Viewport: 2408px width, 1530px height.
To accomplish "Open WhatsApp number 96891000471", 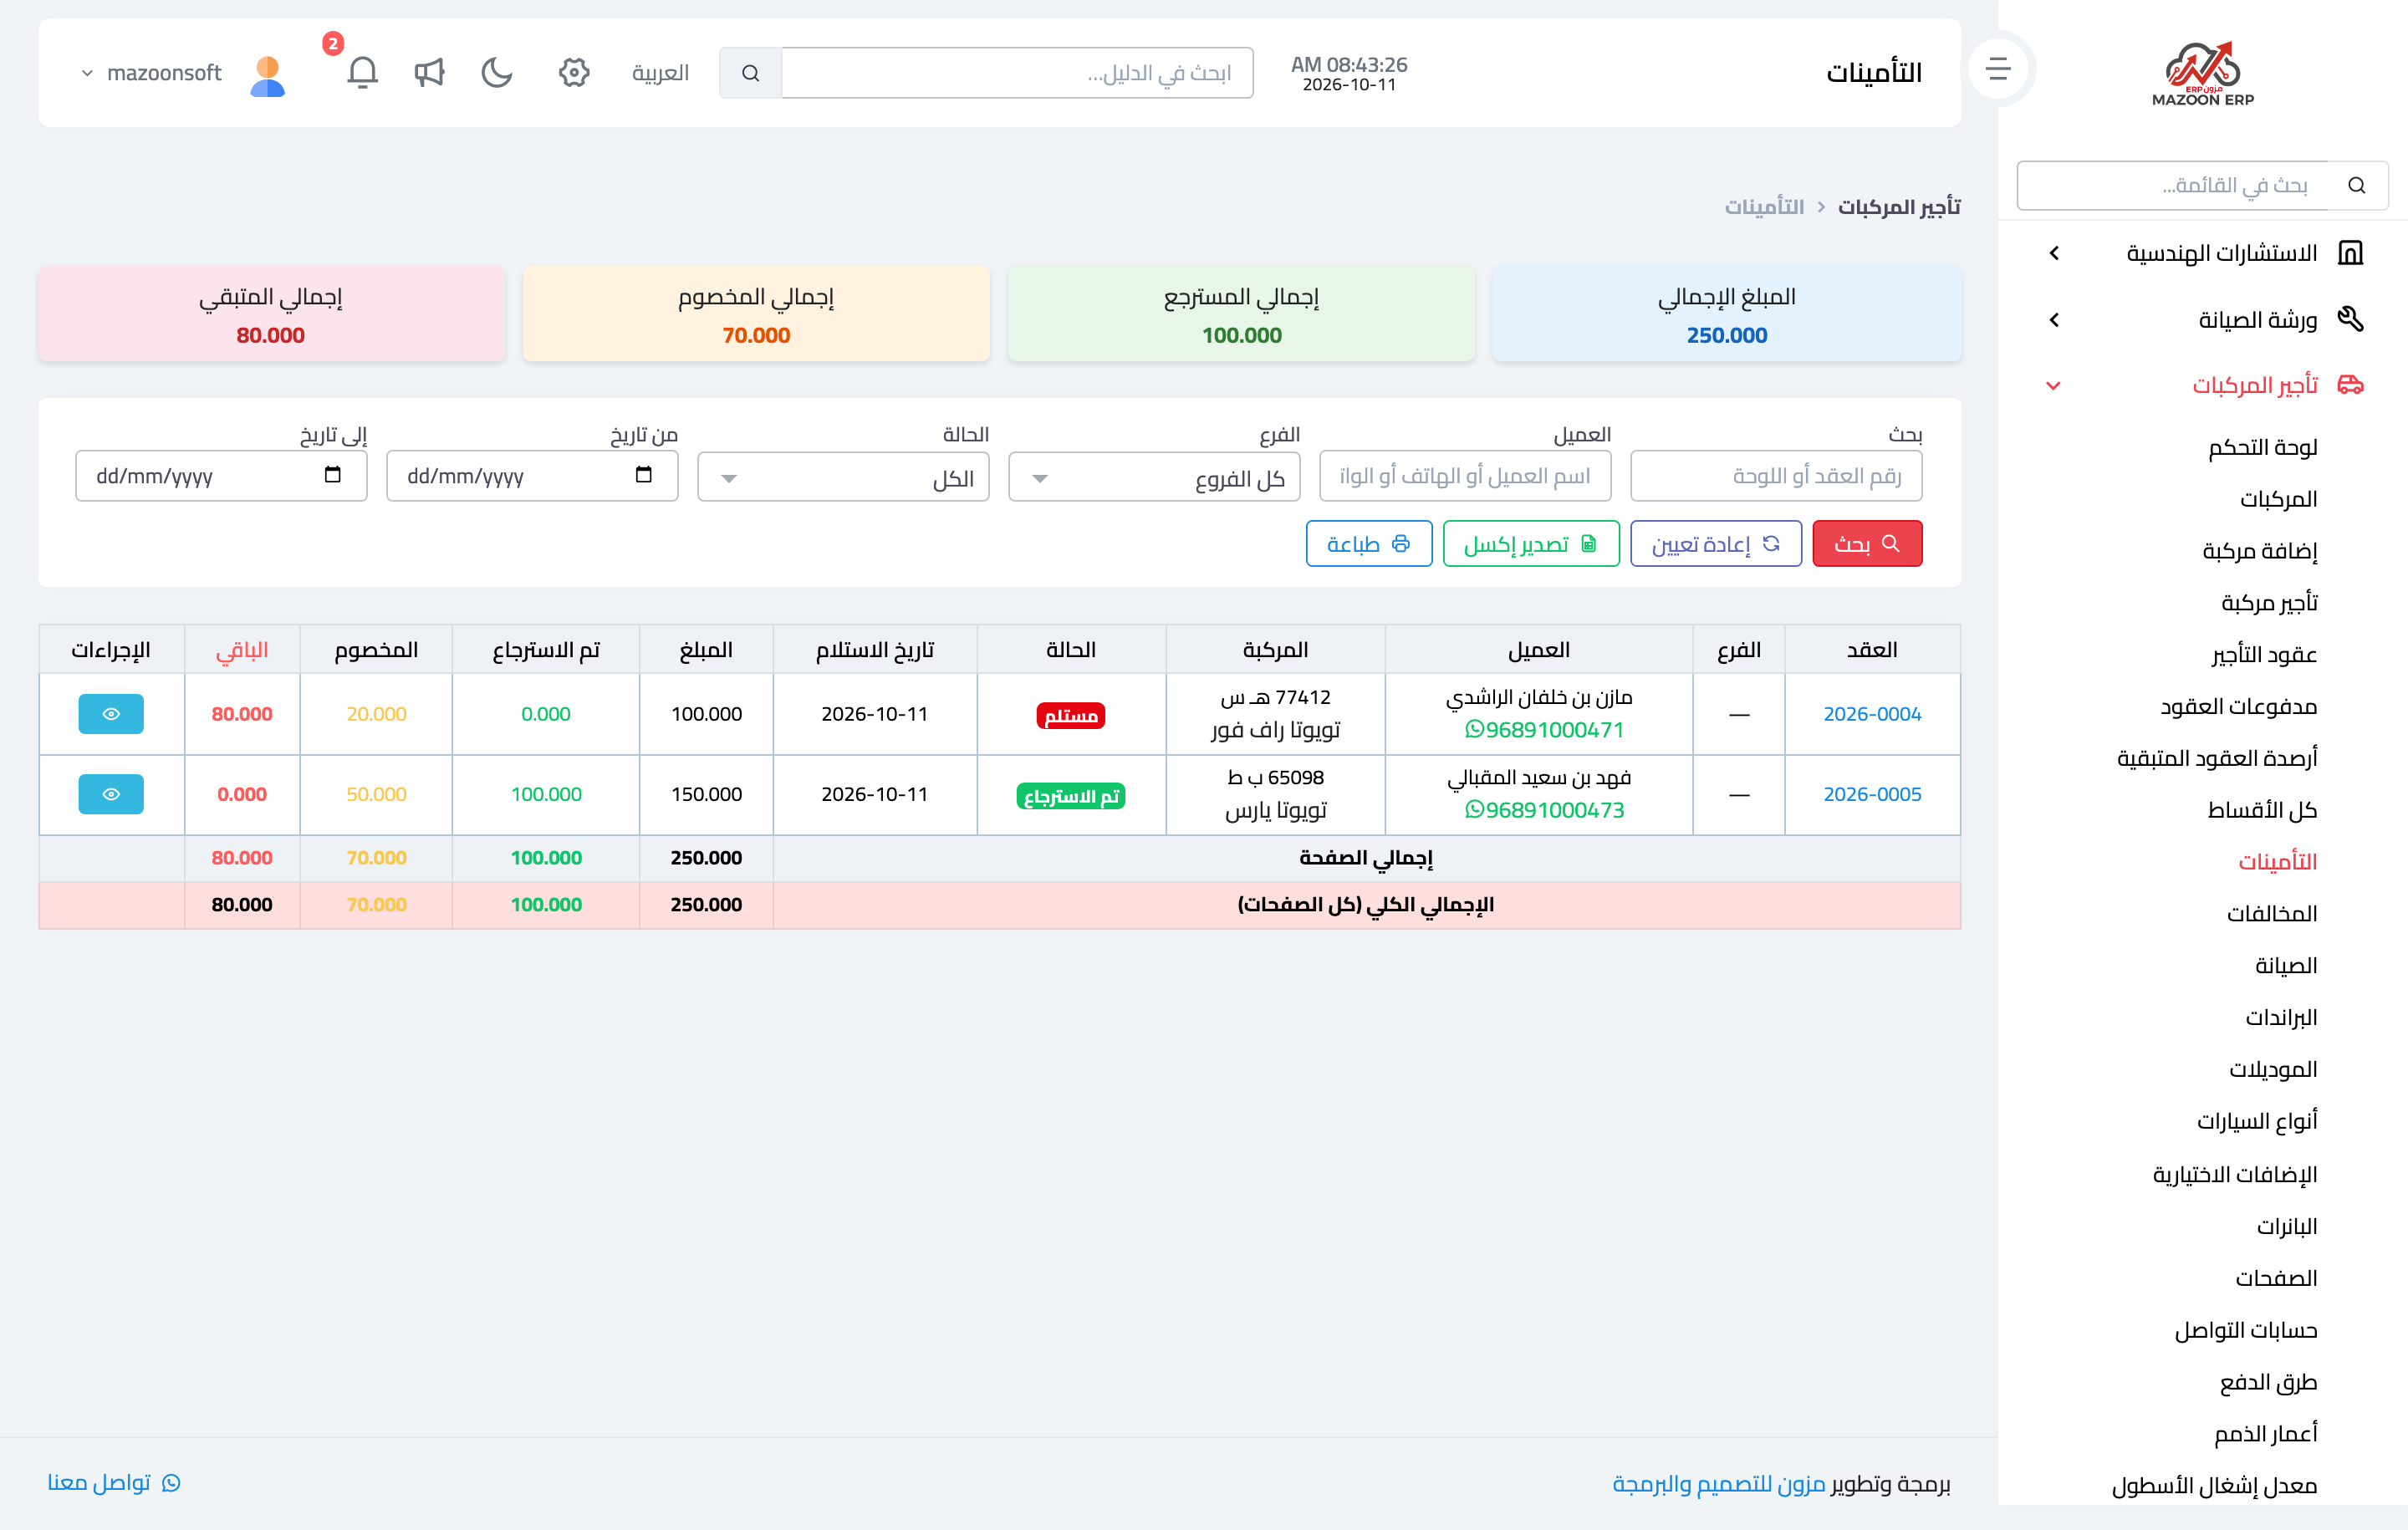I will pyautogui.click(x=1544, y=730).
